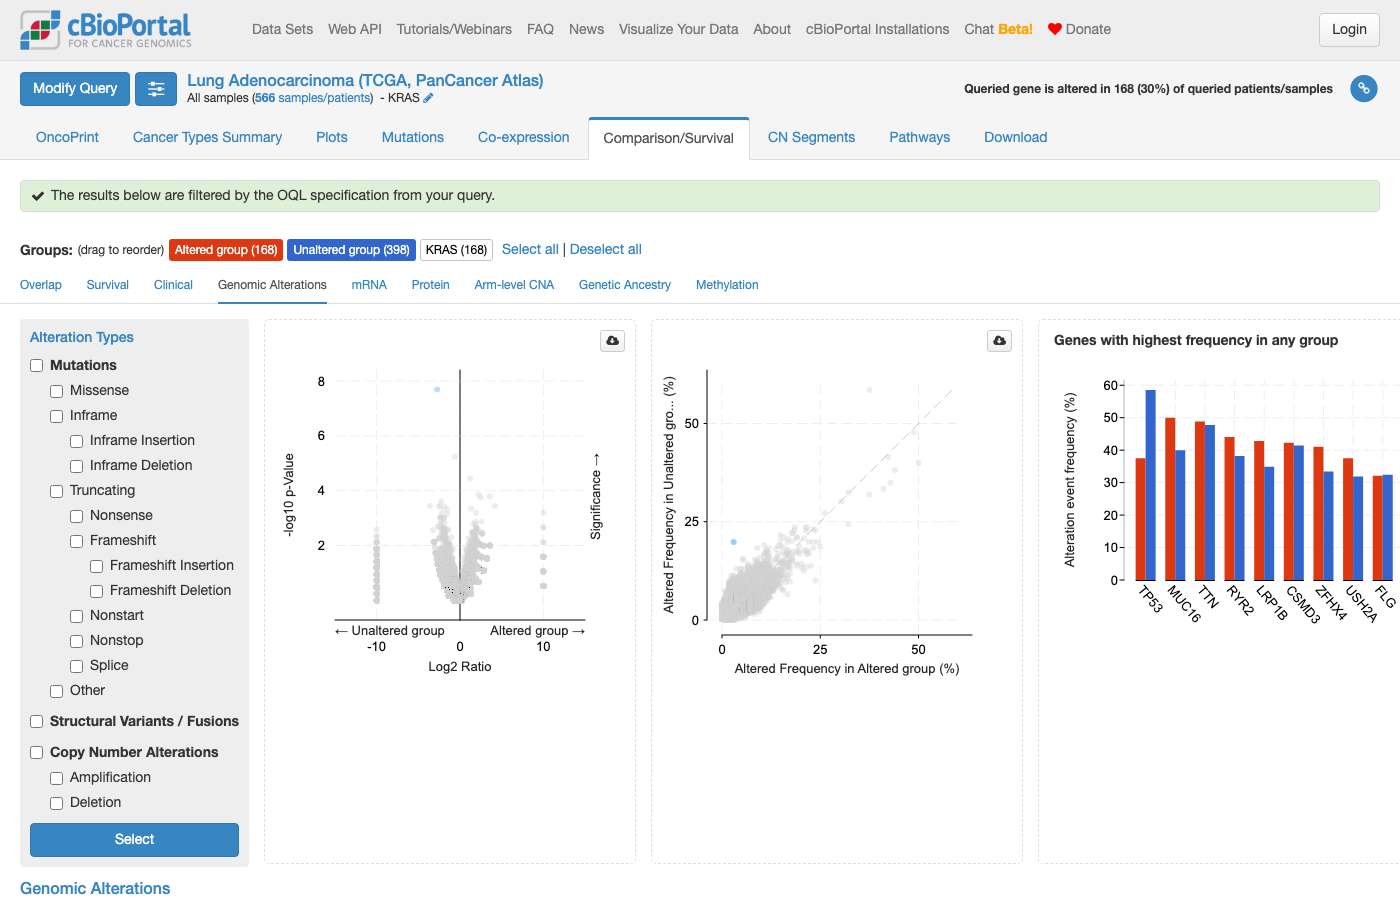Click the Select all groups link
This screenshot has width=1400, height=900.
pos(530,250)
